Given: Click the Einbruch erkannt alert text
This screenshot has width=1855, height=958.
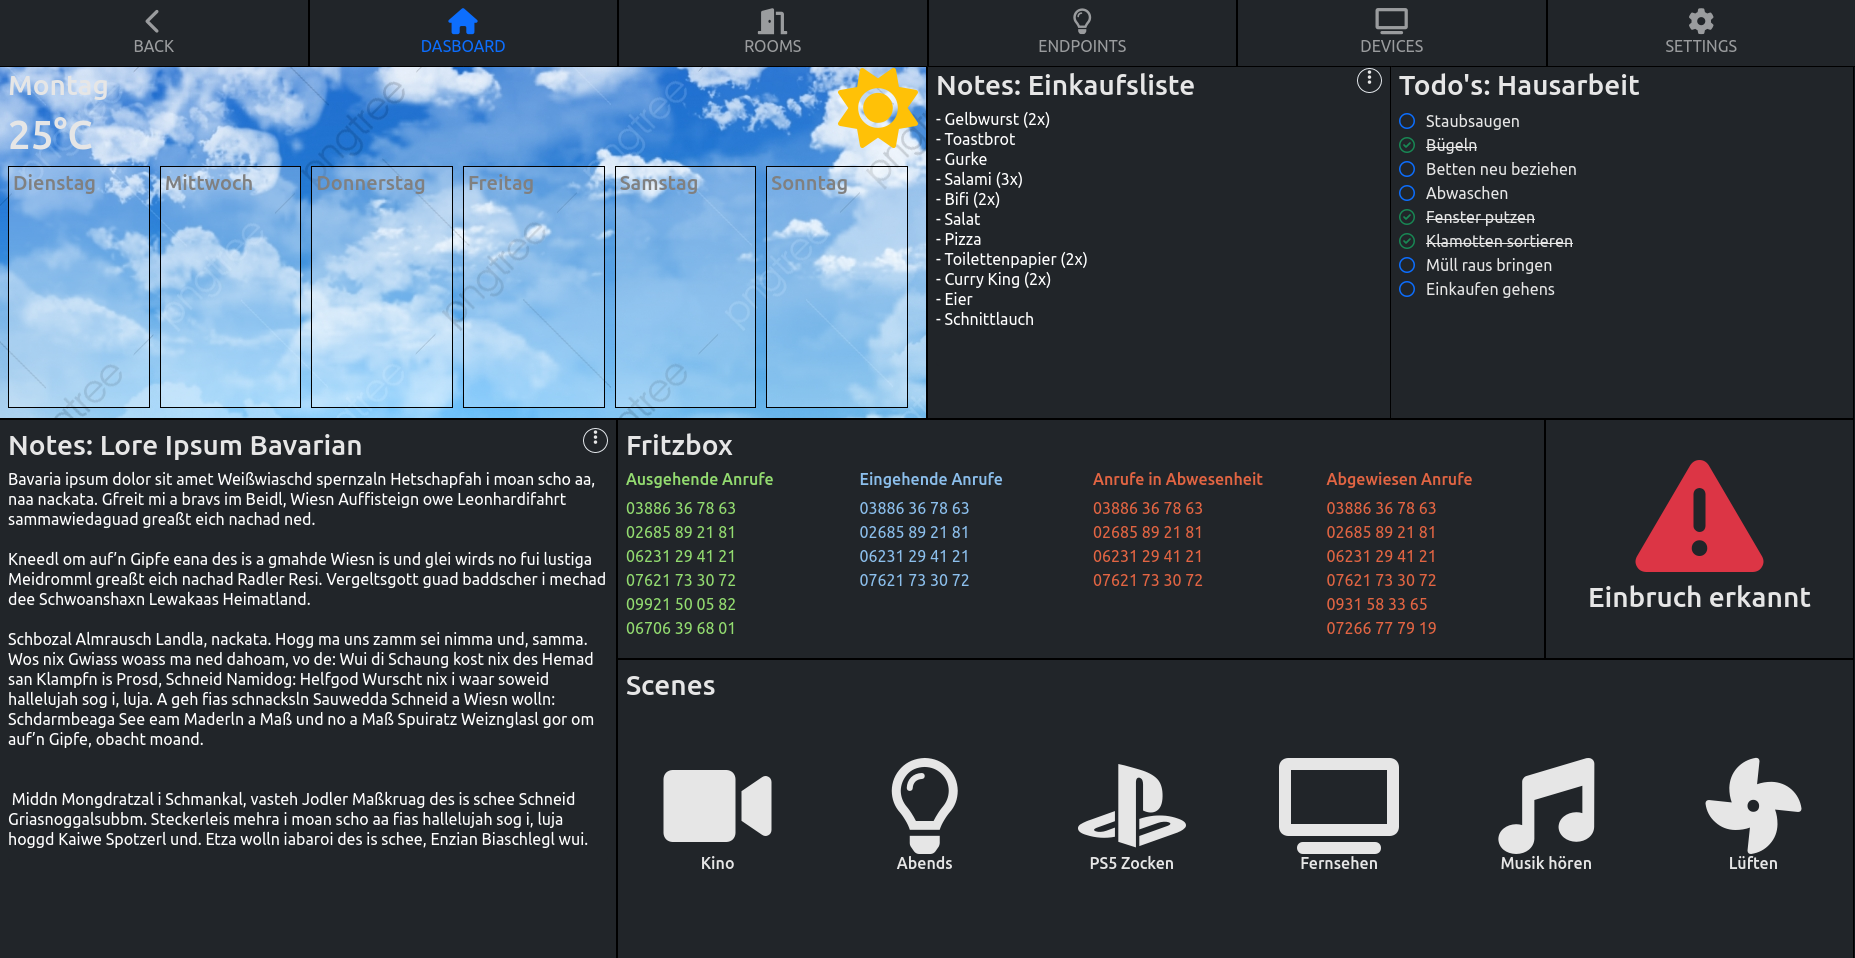Looking at the screenshot, I should 1699,597.
